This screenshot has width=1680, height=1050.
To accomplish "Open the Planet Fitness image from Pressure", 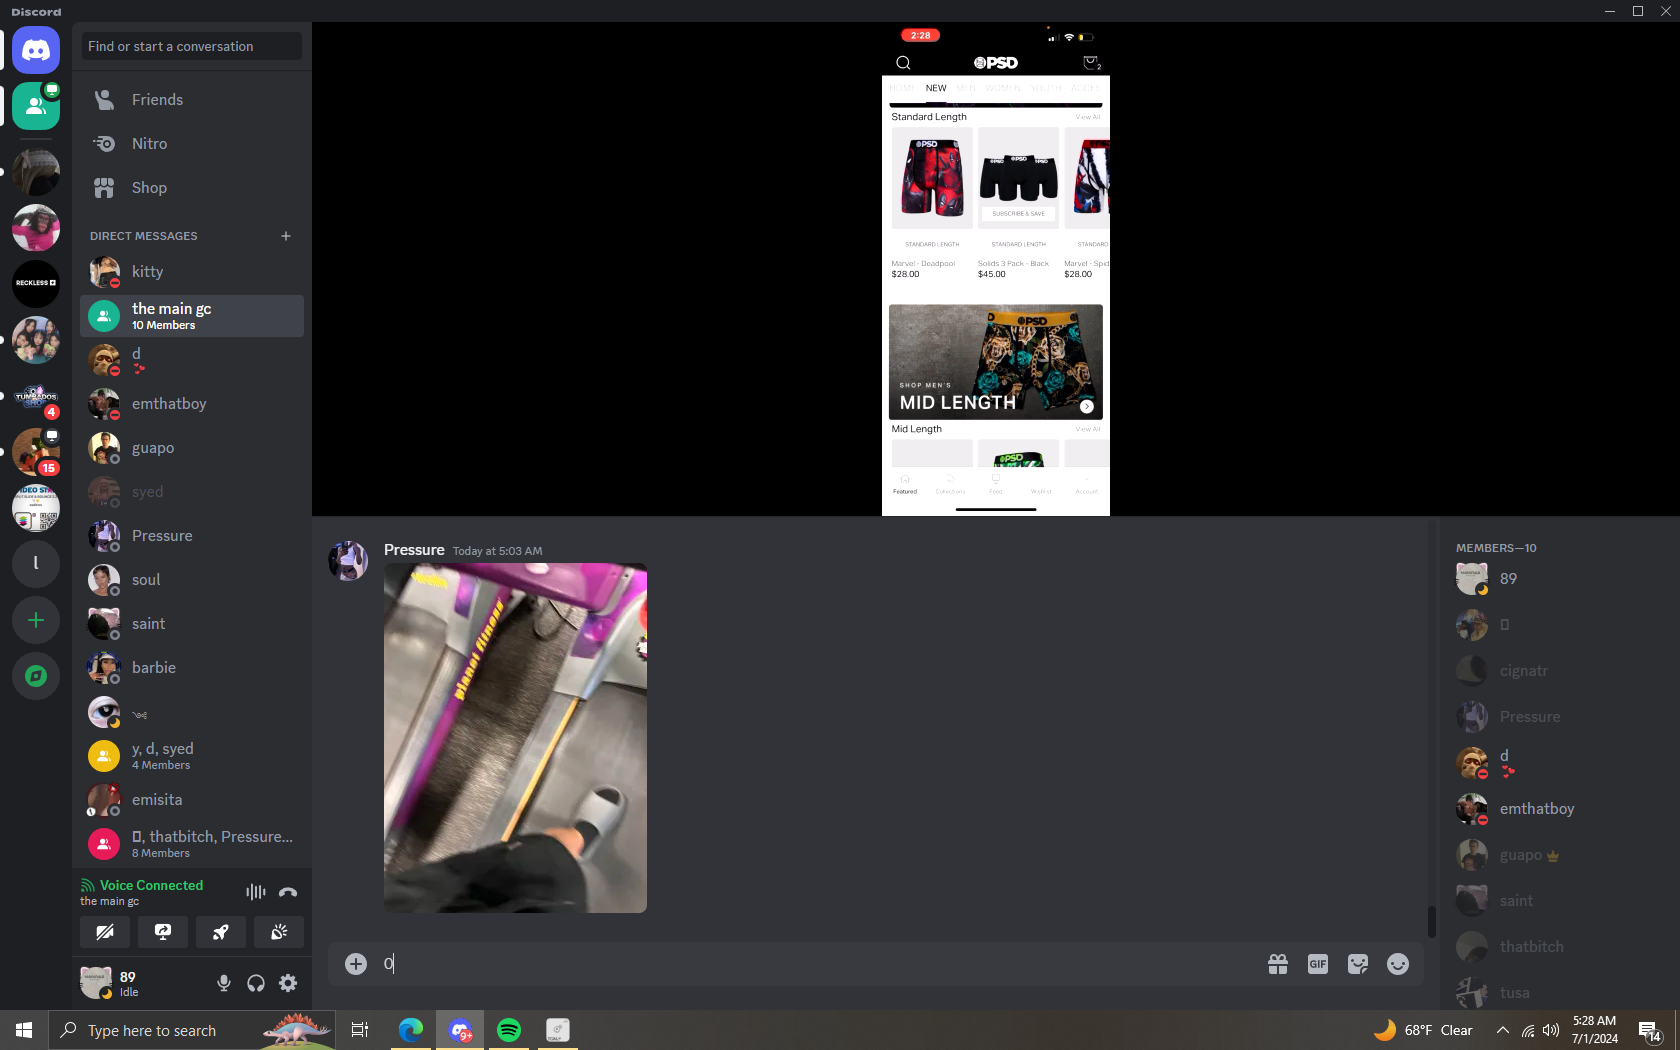I will point(515,738).
